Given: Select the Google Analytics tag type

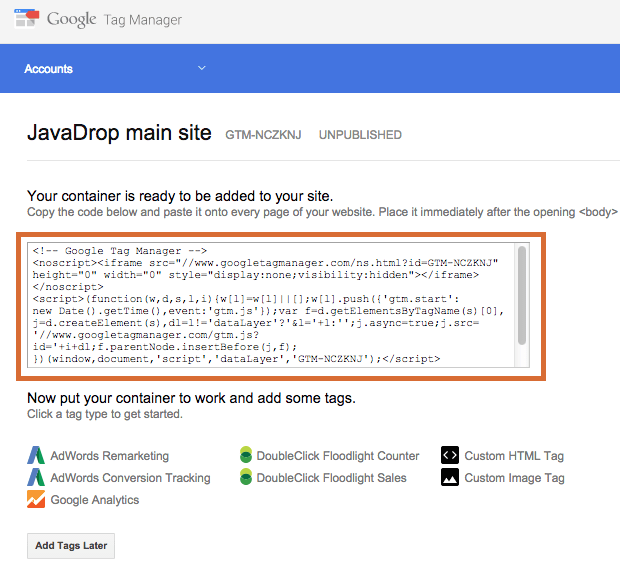Looking at the screenshot, I should pos(95,500).
